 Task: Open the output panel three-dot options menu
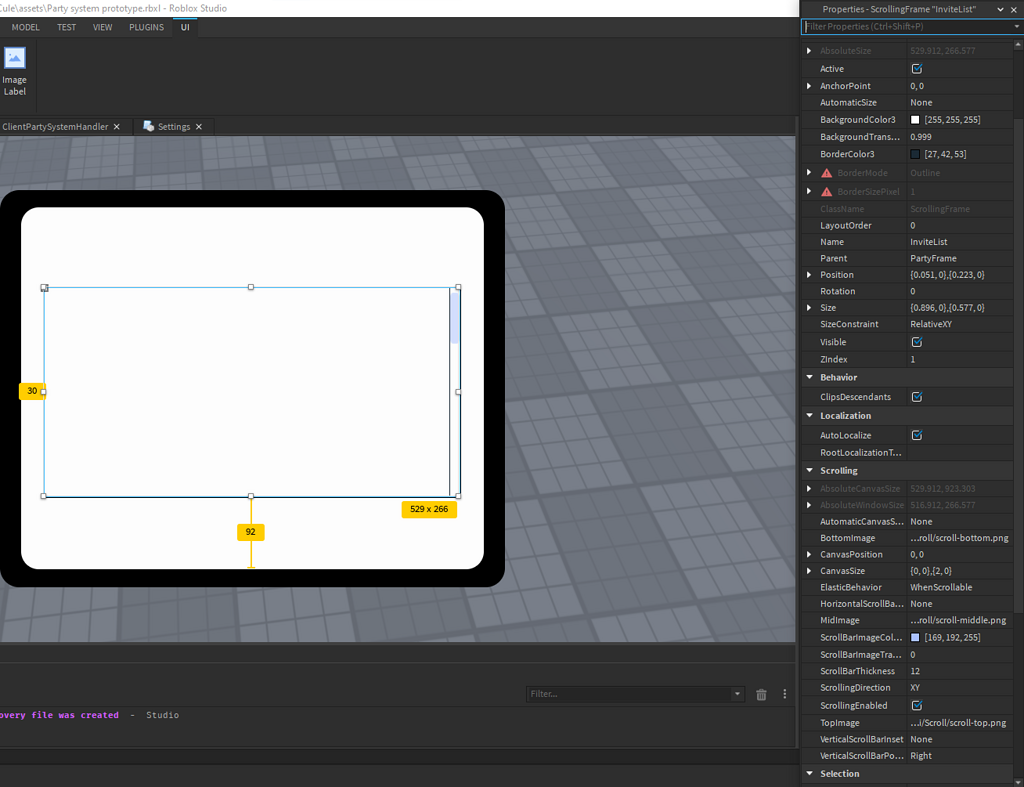[785, 694]
